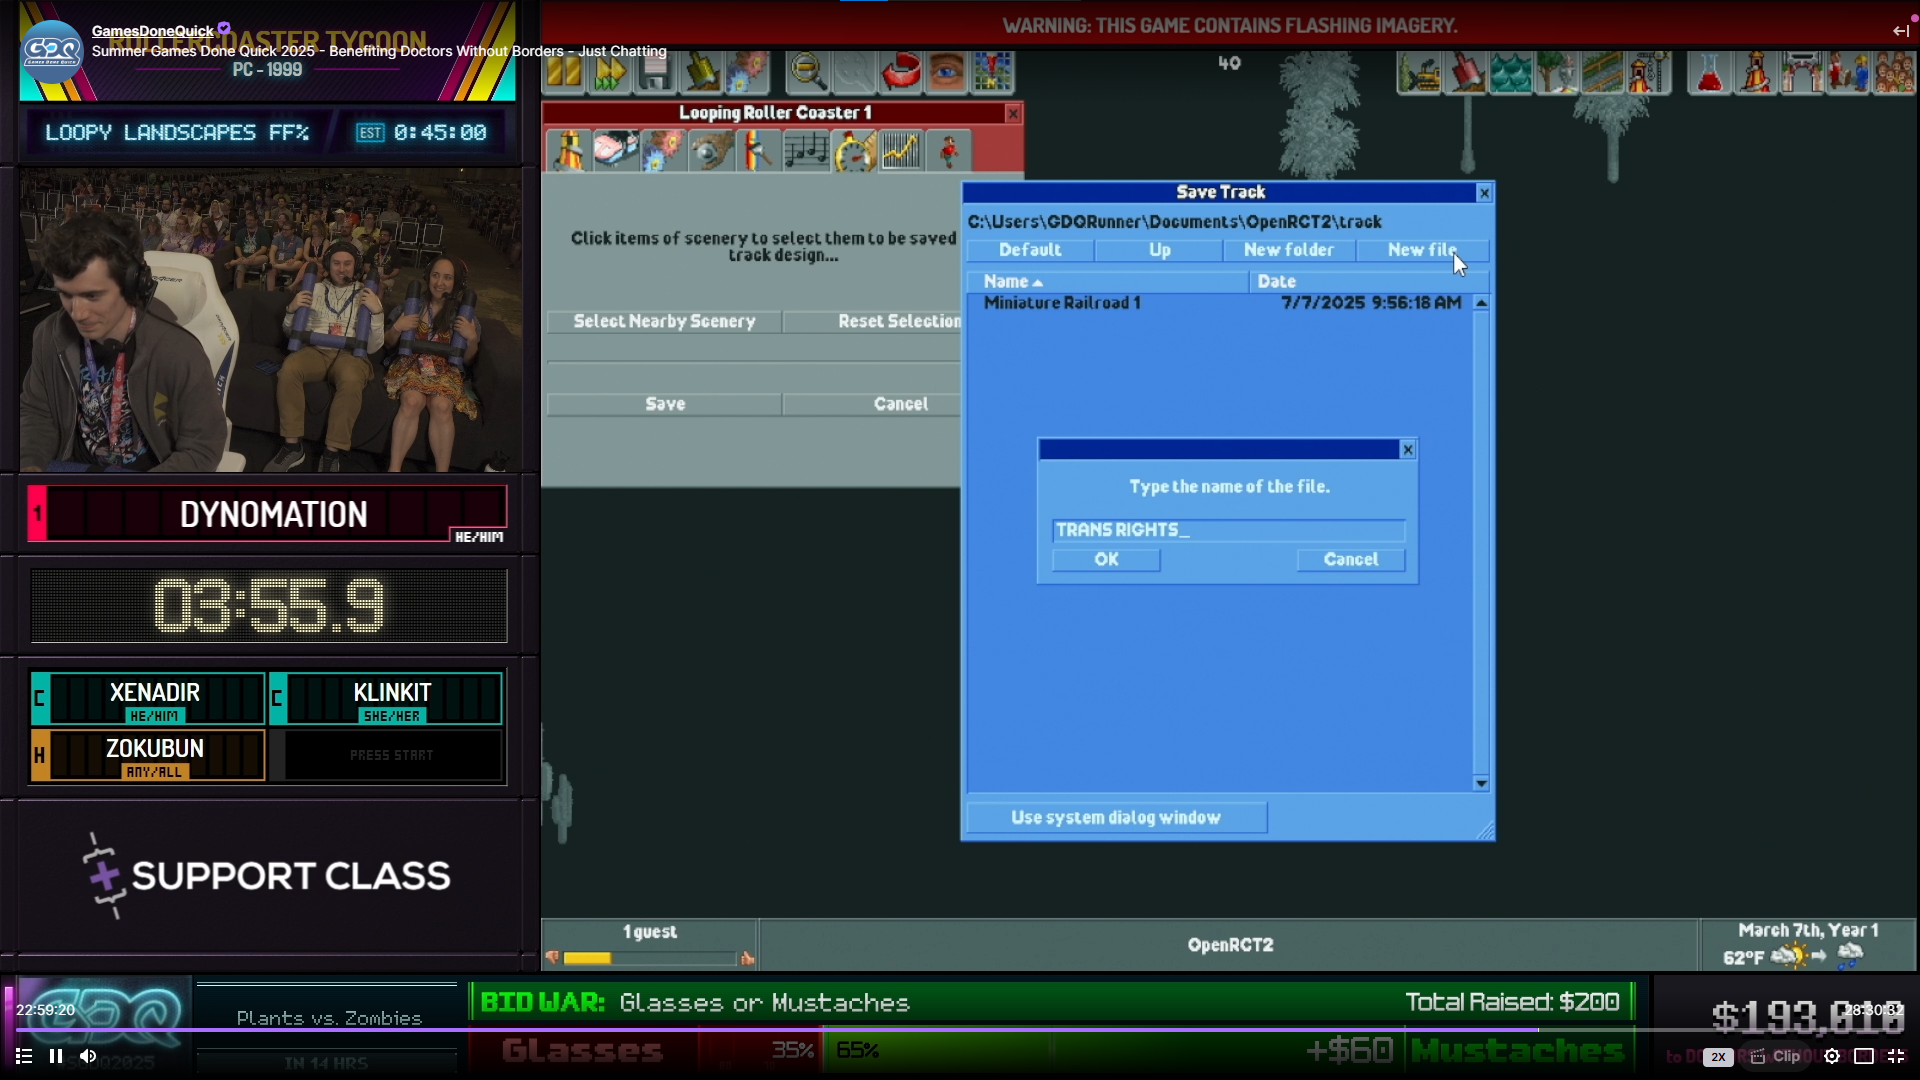Open the ride graphs chart tab
Viewport: 1920px width, 1080px height.
pyautogui.click(x=901, y=151)
